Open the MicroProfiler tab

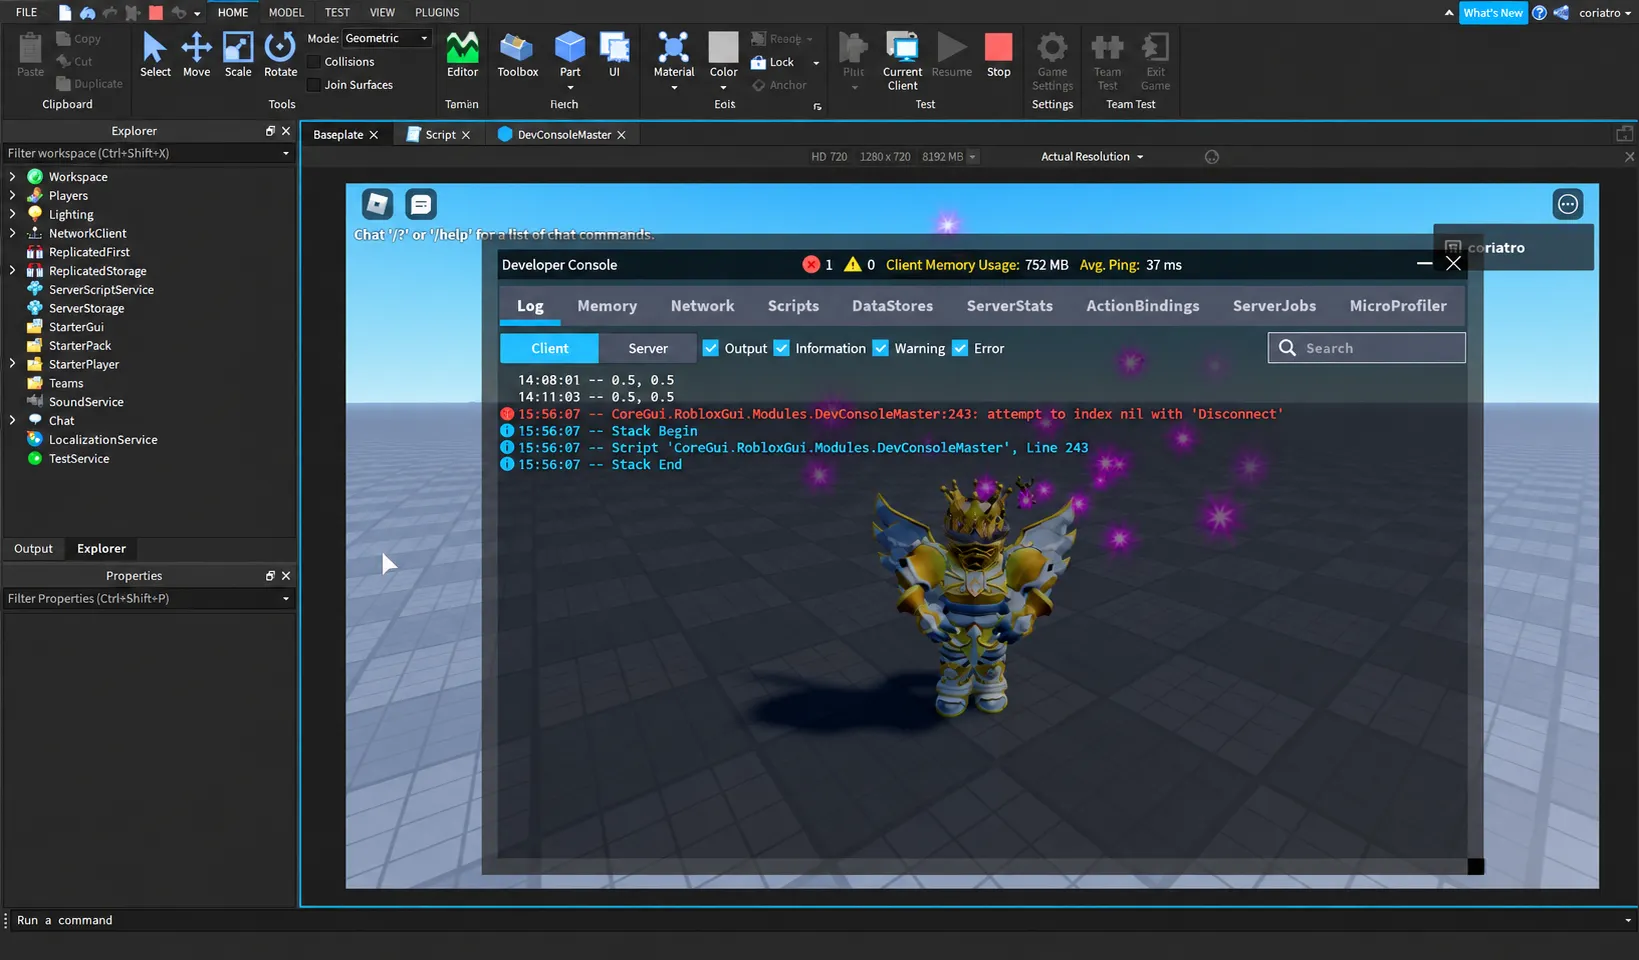pos(1398,306)
